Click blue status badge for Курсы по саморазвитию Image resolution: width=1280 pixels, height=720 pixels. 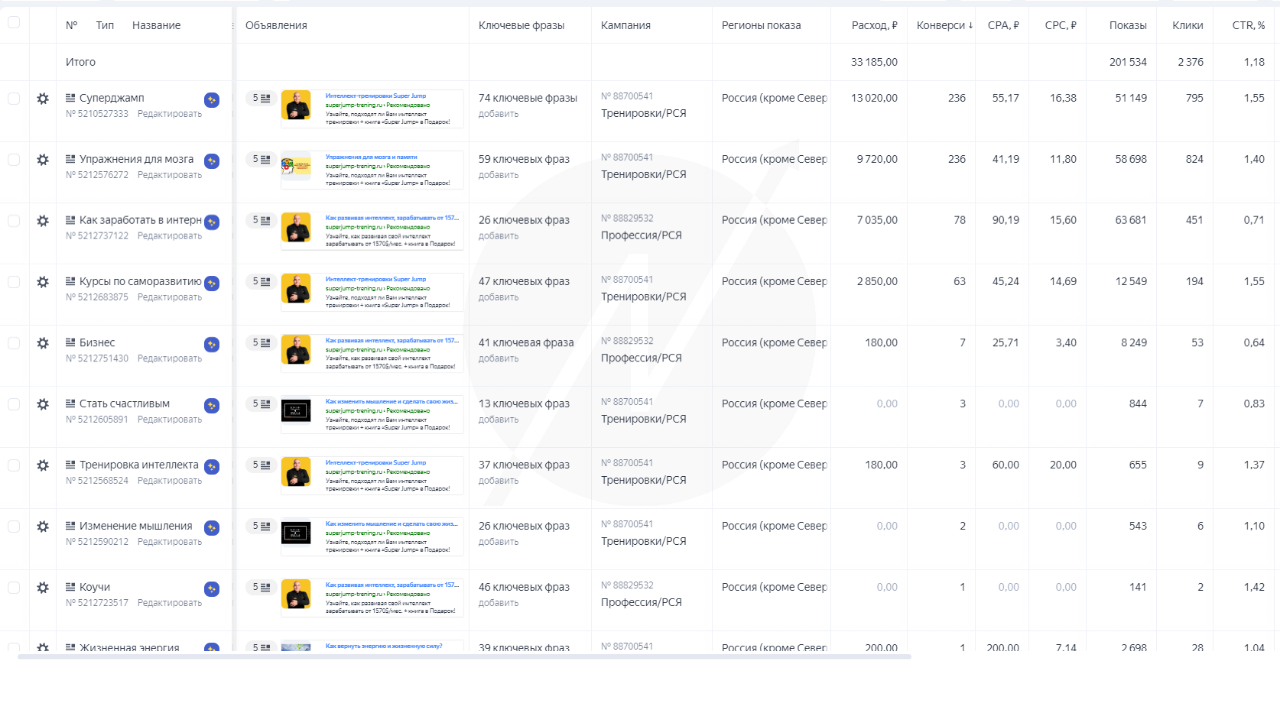[x=212, y=283]
